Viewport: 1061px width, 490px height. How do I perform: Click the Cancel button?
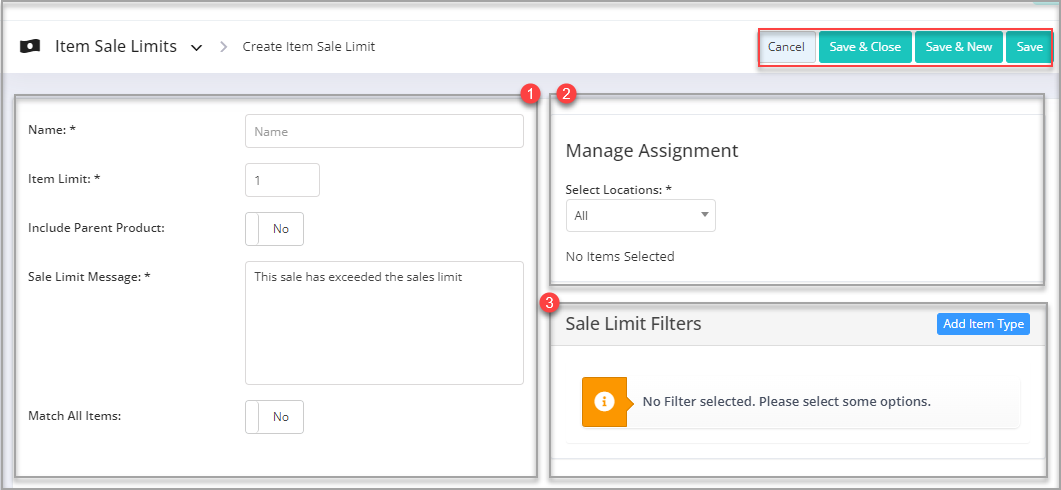pos(786,47)
